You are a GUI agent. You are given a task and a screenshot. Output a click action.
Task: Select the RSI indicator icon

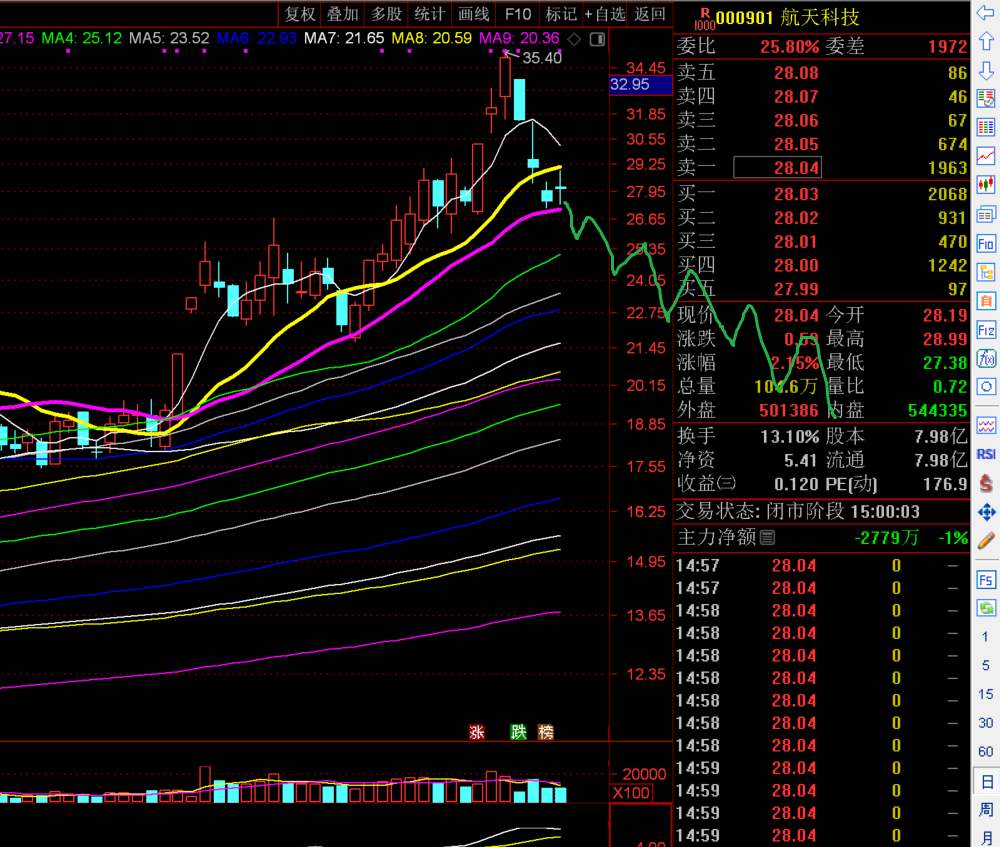click(986, 454)
